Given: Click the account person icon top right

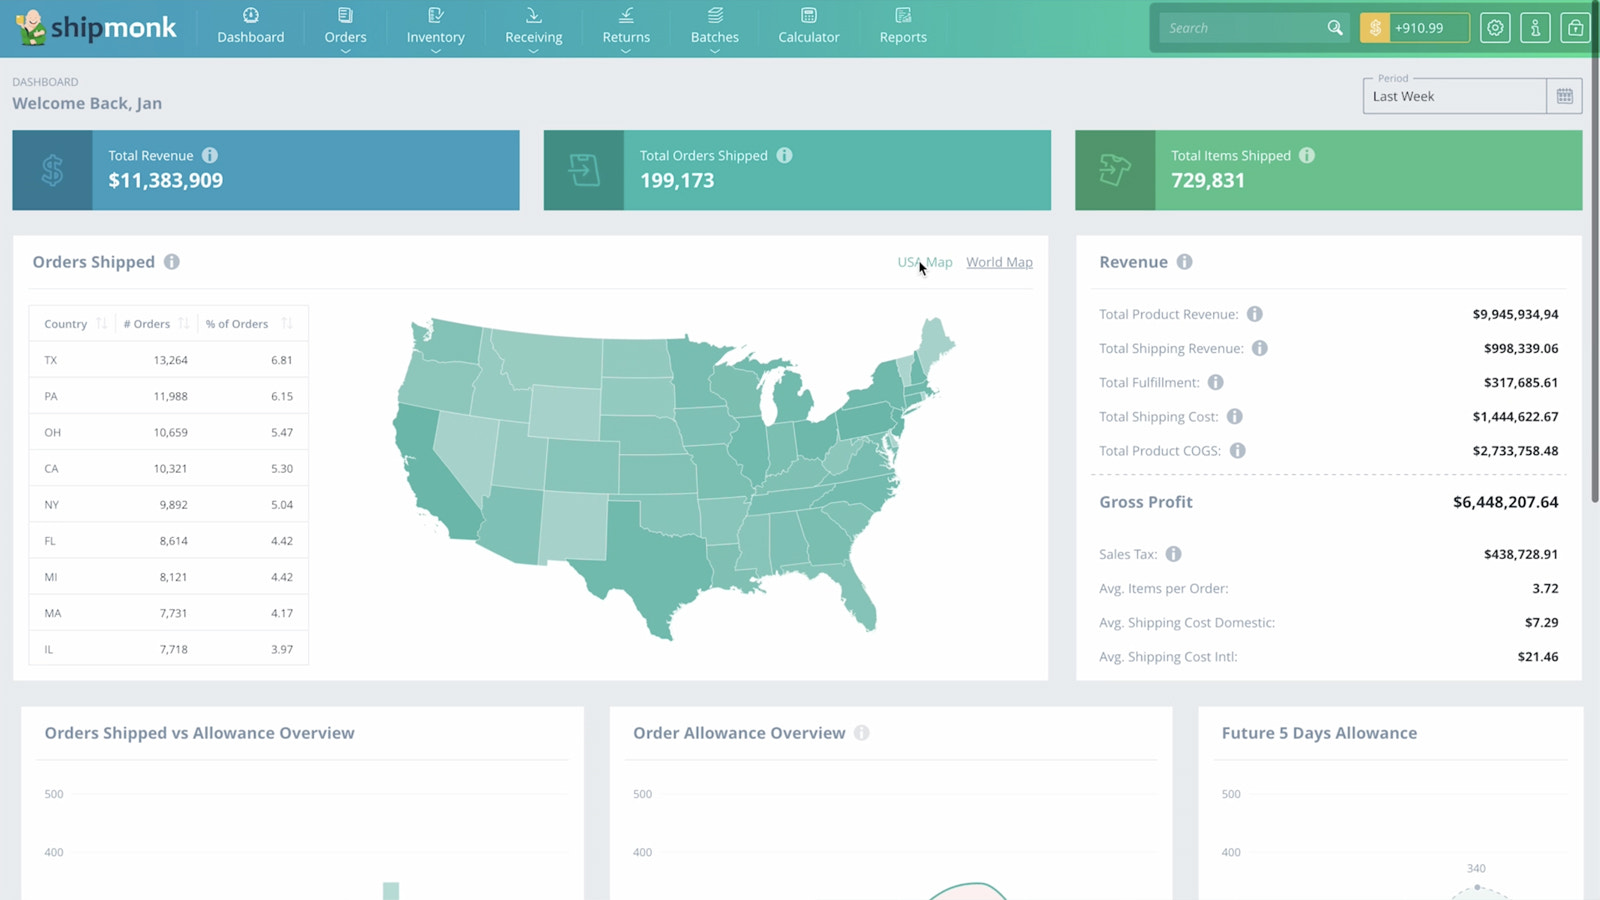Looking at the screenshot, I should 1535,27.
